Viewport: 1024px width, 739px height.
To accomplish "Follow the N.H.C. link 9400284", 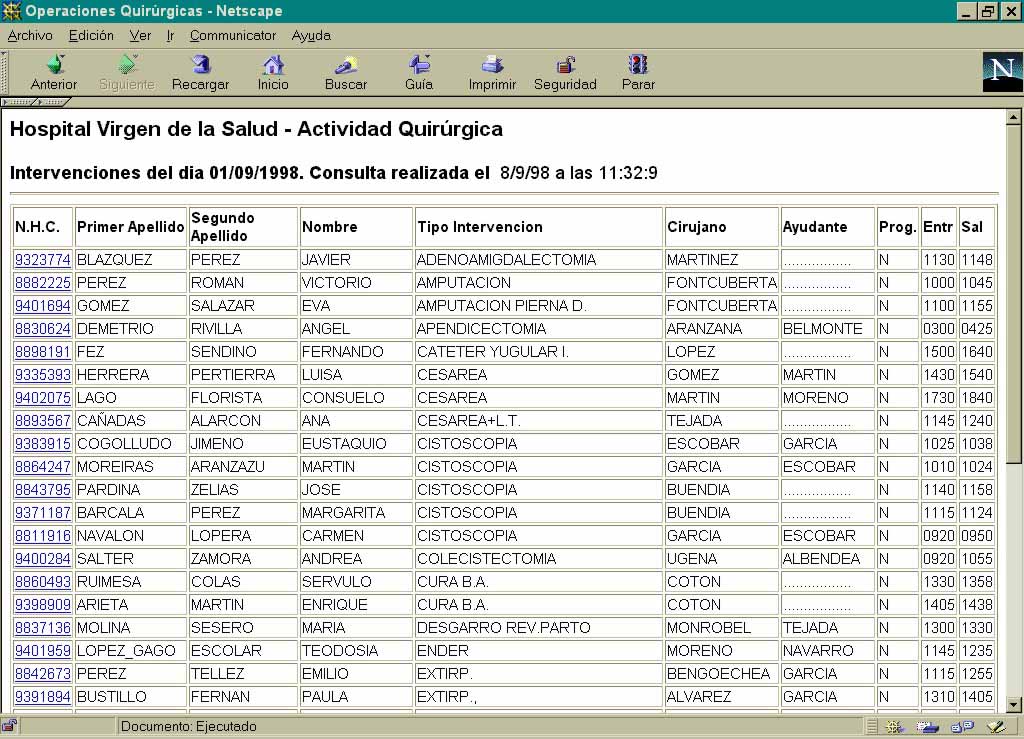I will [x=42, y=559].
